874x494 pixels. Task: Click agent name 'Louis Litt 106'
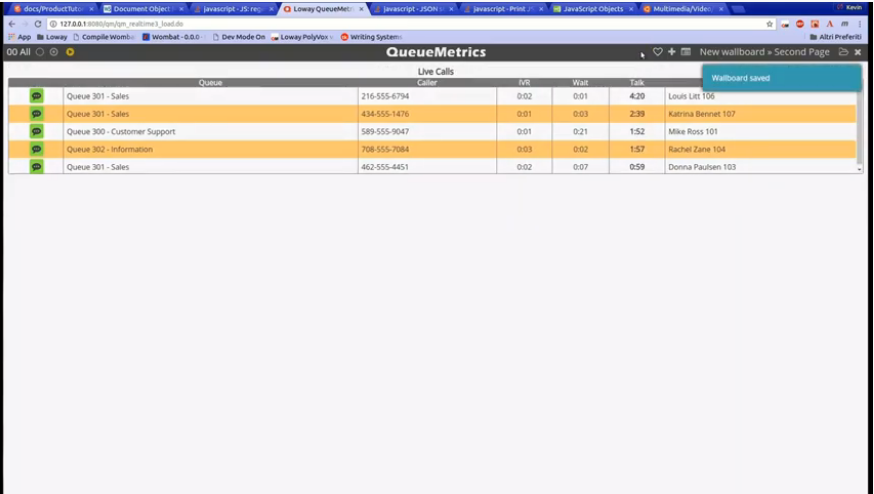[691, 96]
